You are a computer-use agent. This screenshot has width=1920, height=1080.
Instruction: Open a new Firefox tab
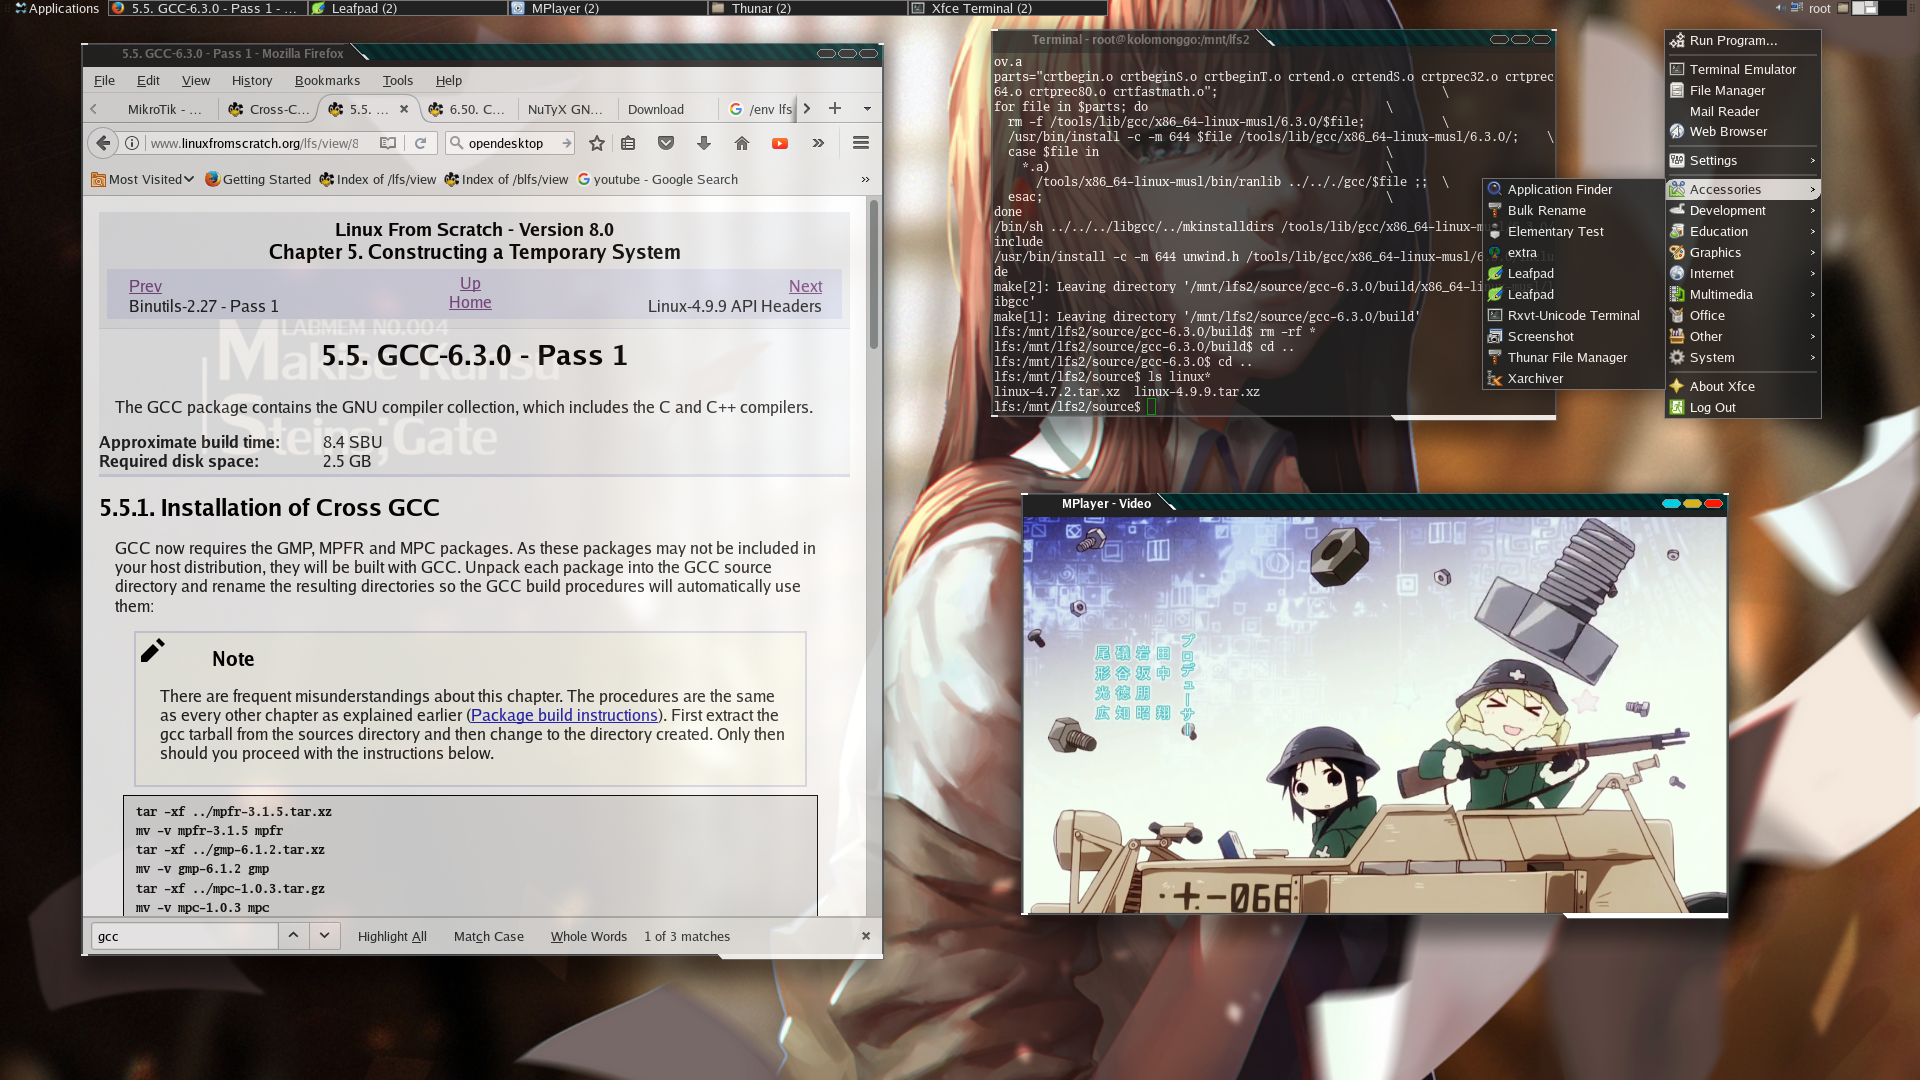[835, 108]
